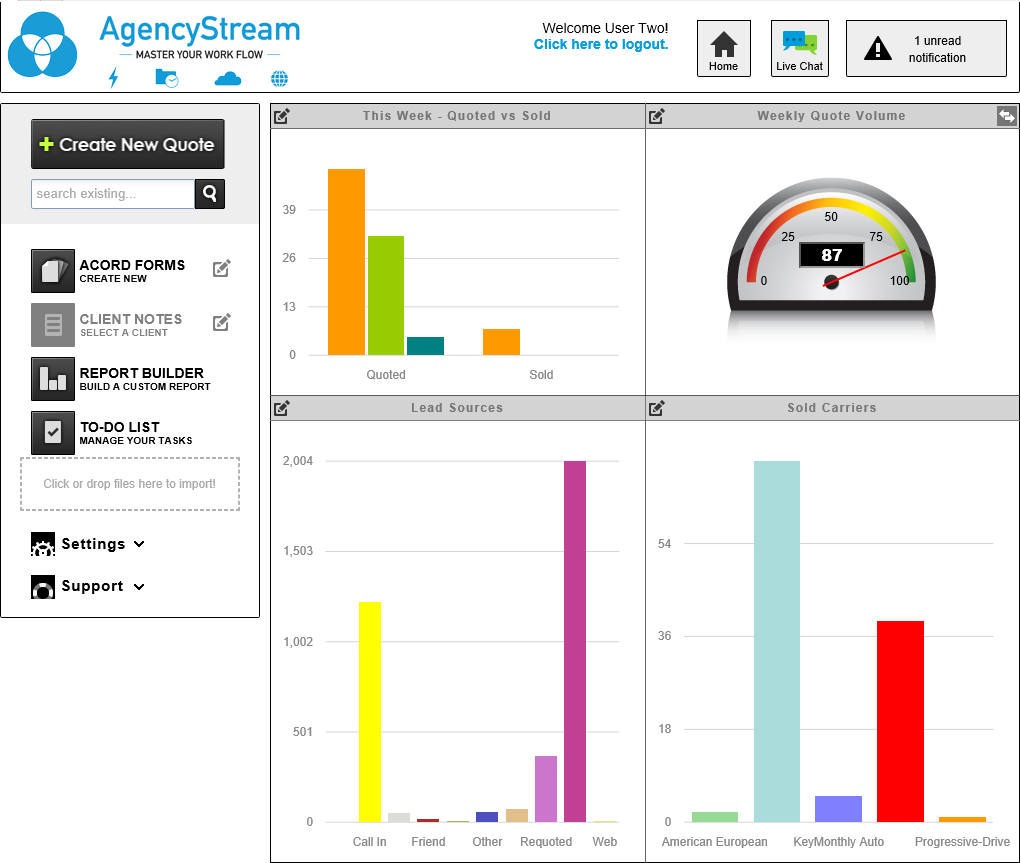Screen dimensions: 1020x863
Task: Expand the Settings menu
Action: pos(103,544)
